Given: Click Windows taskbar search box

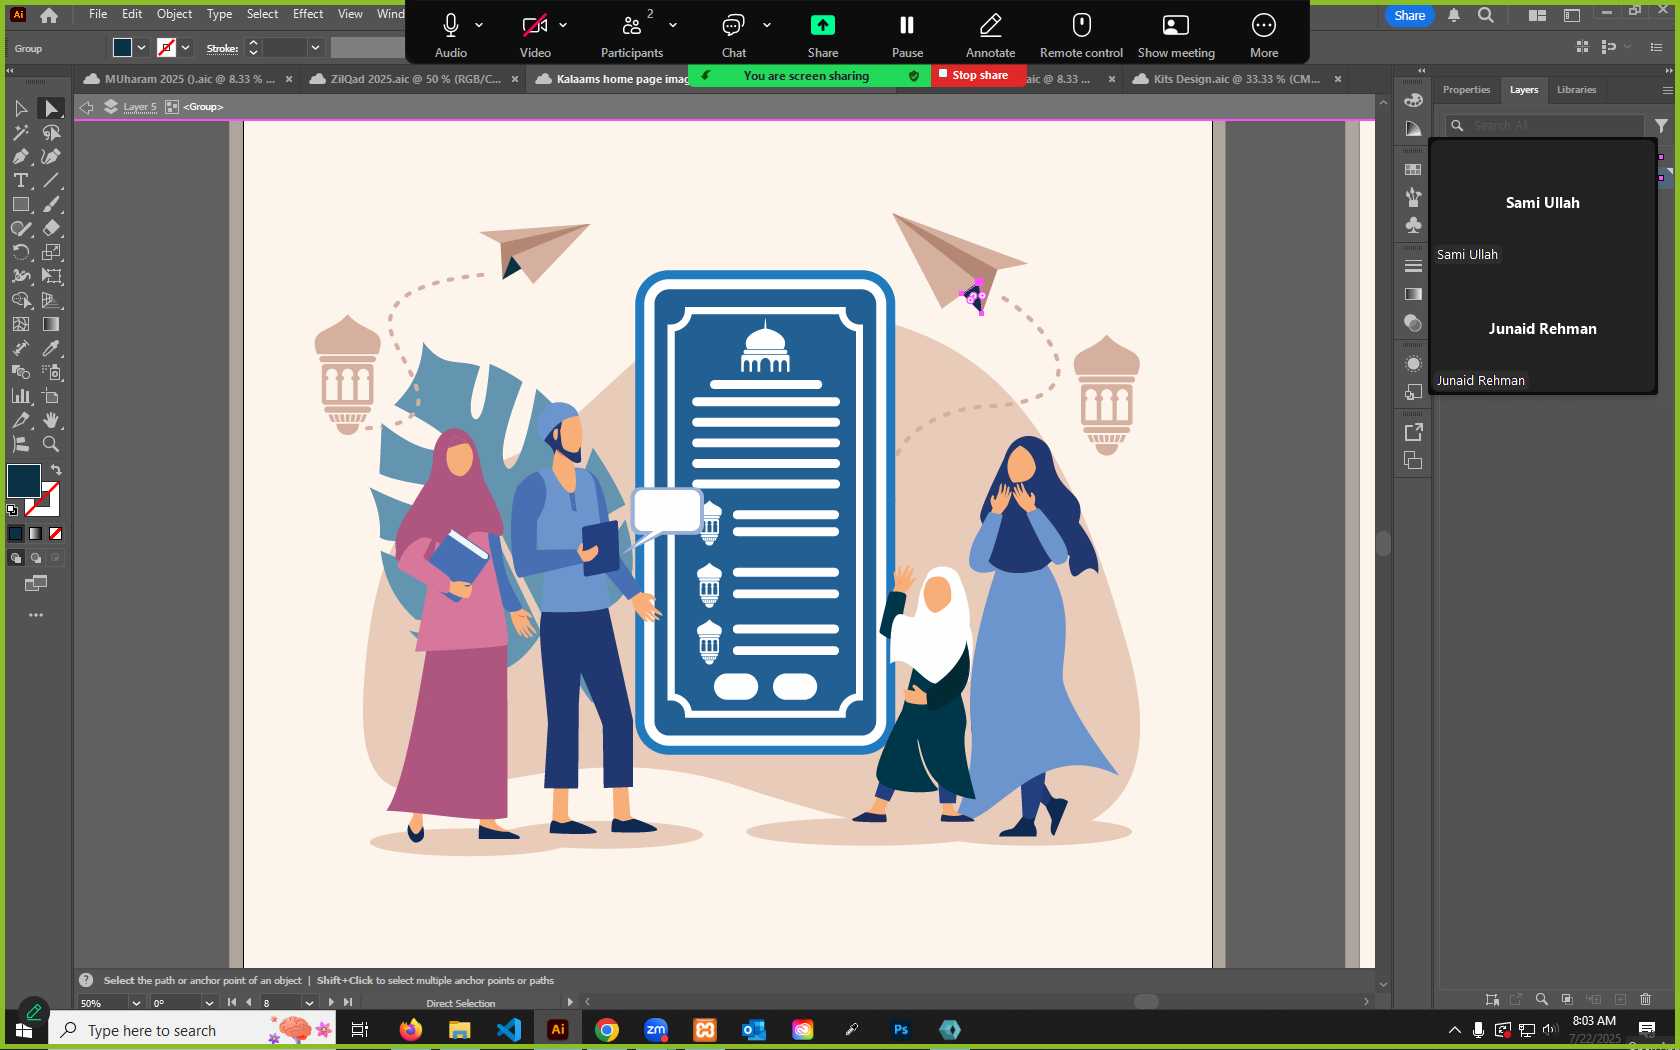Looking at the screenshot, I should pyautogui.click(x=192, y=1030).
